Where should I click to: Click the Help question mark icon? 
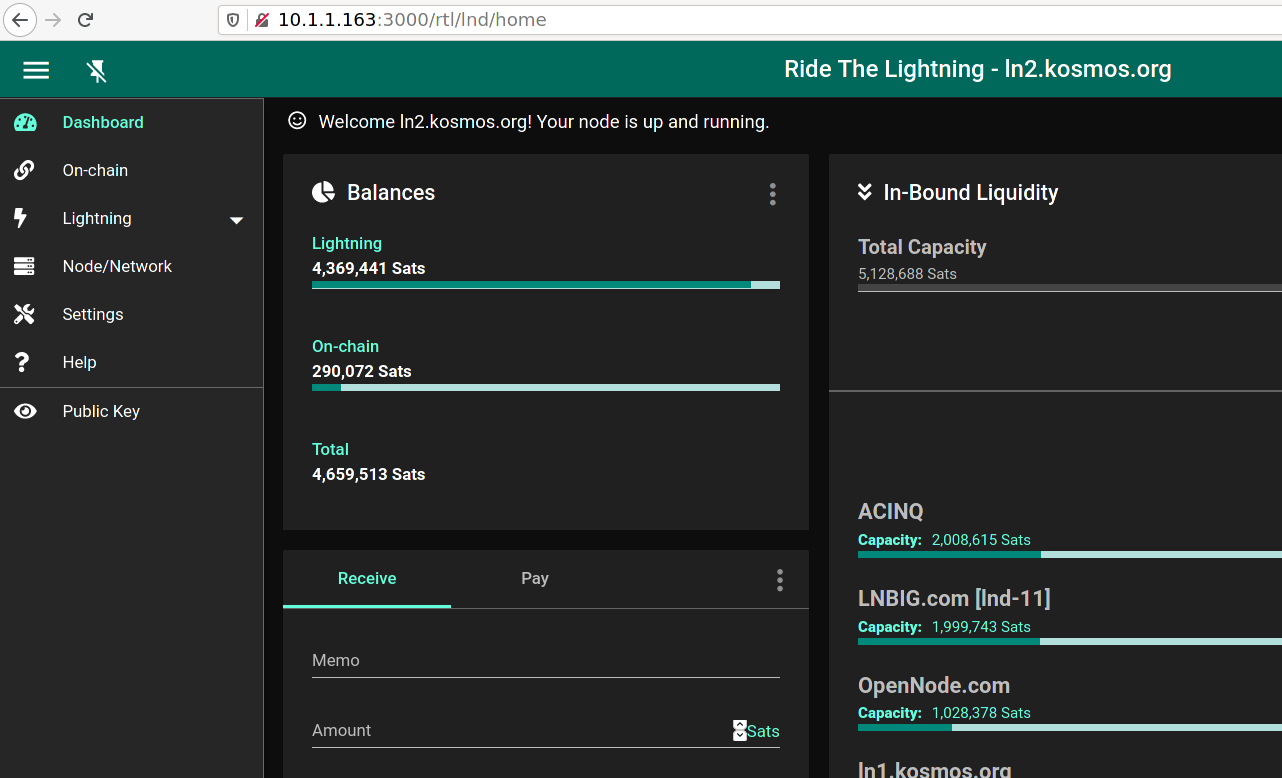pyautogui.click(x=22, y=362)
